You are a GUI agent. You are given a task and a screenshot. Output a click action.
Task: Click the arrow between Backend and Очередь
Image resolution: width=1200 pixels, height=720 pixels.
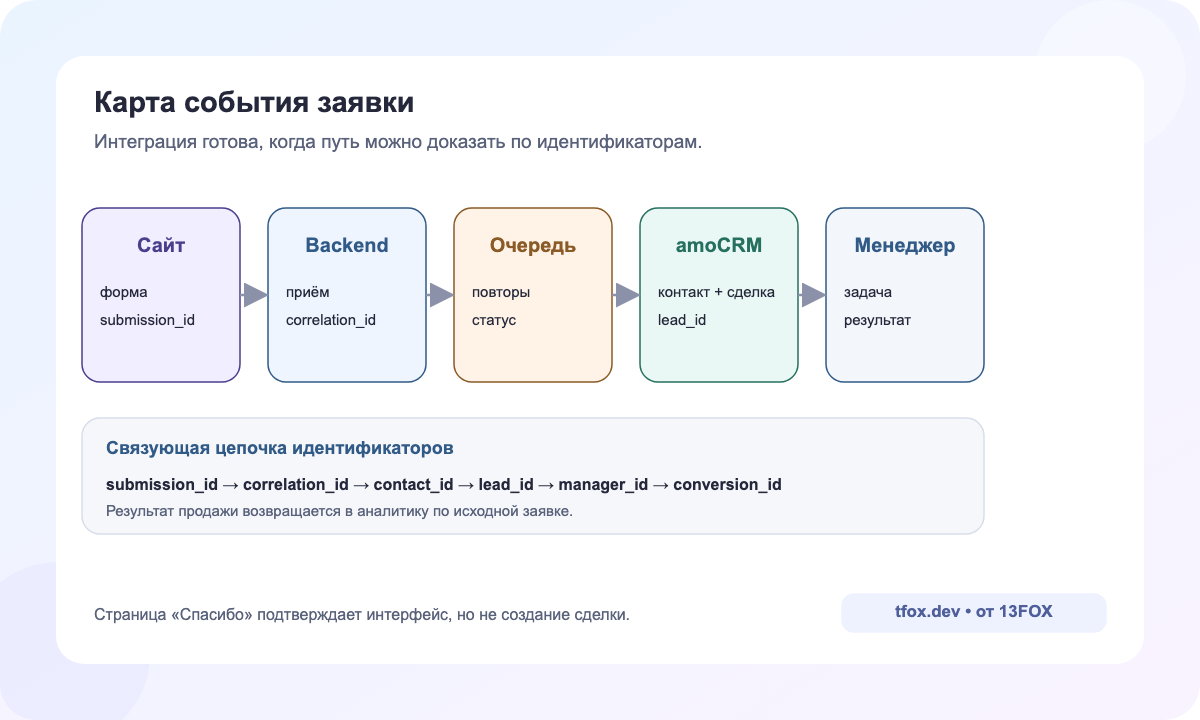pos(440,295)
